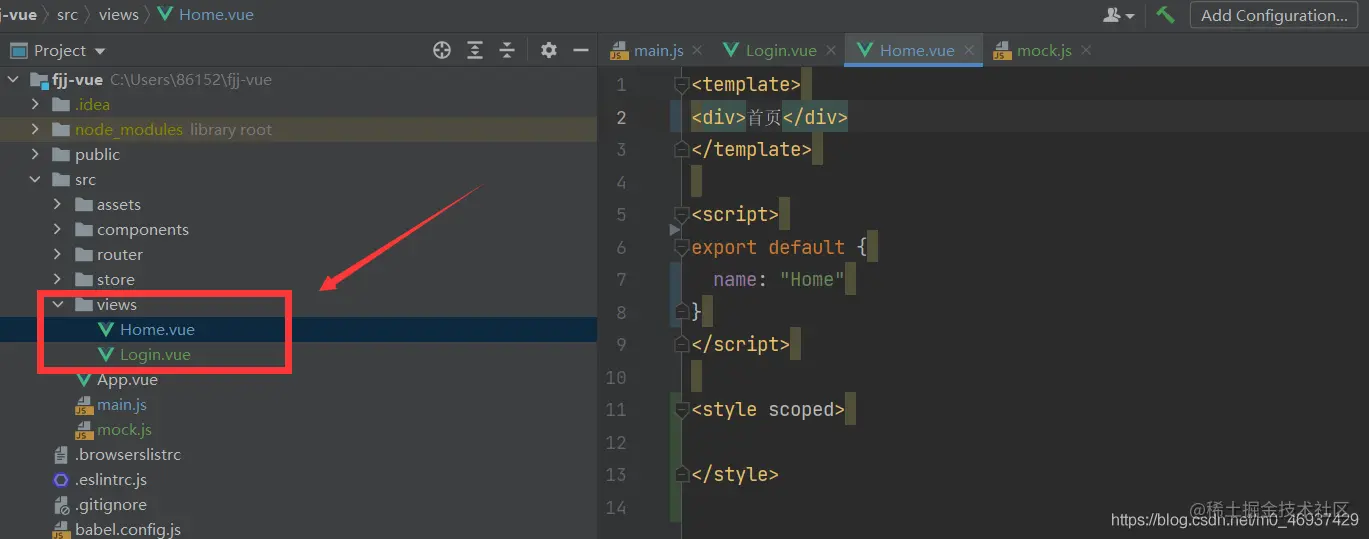Close the mock.js tab
The image size is (1369, 539).
pyautogui.click(x=1086, y=50)
